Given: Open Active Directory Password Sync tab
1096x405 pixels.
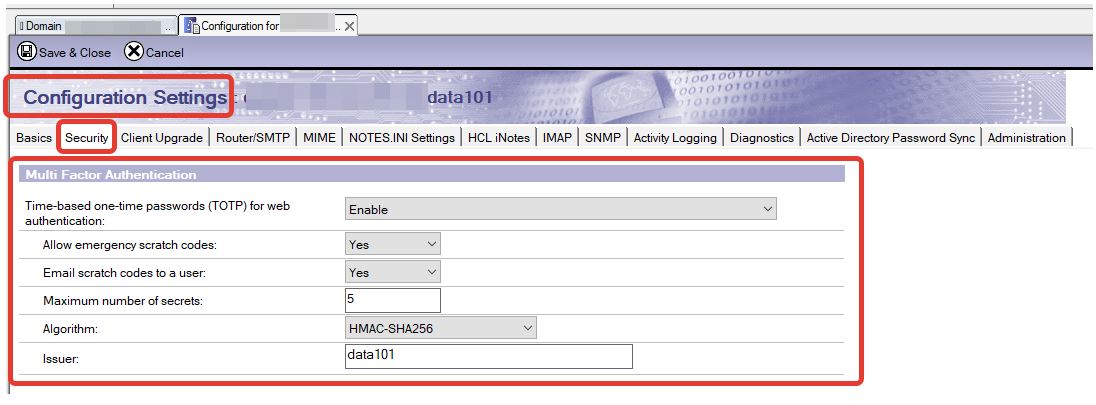Looking at the screenshot, I should pos(890,138).
